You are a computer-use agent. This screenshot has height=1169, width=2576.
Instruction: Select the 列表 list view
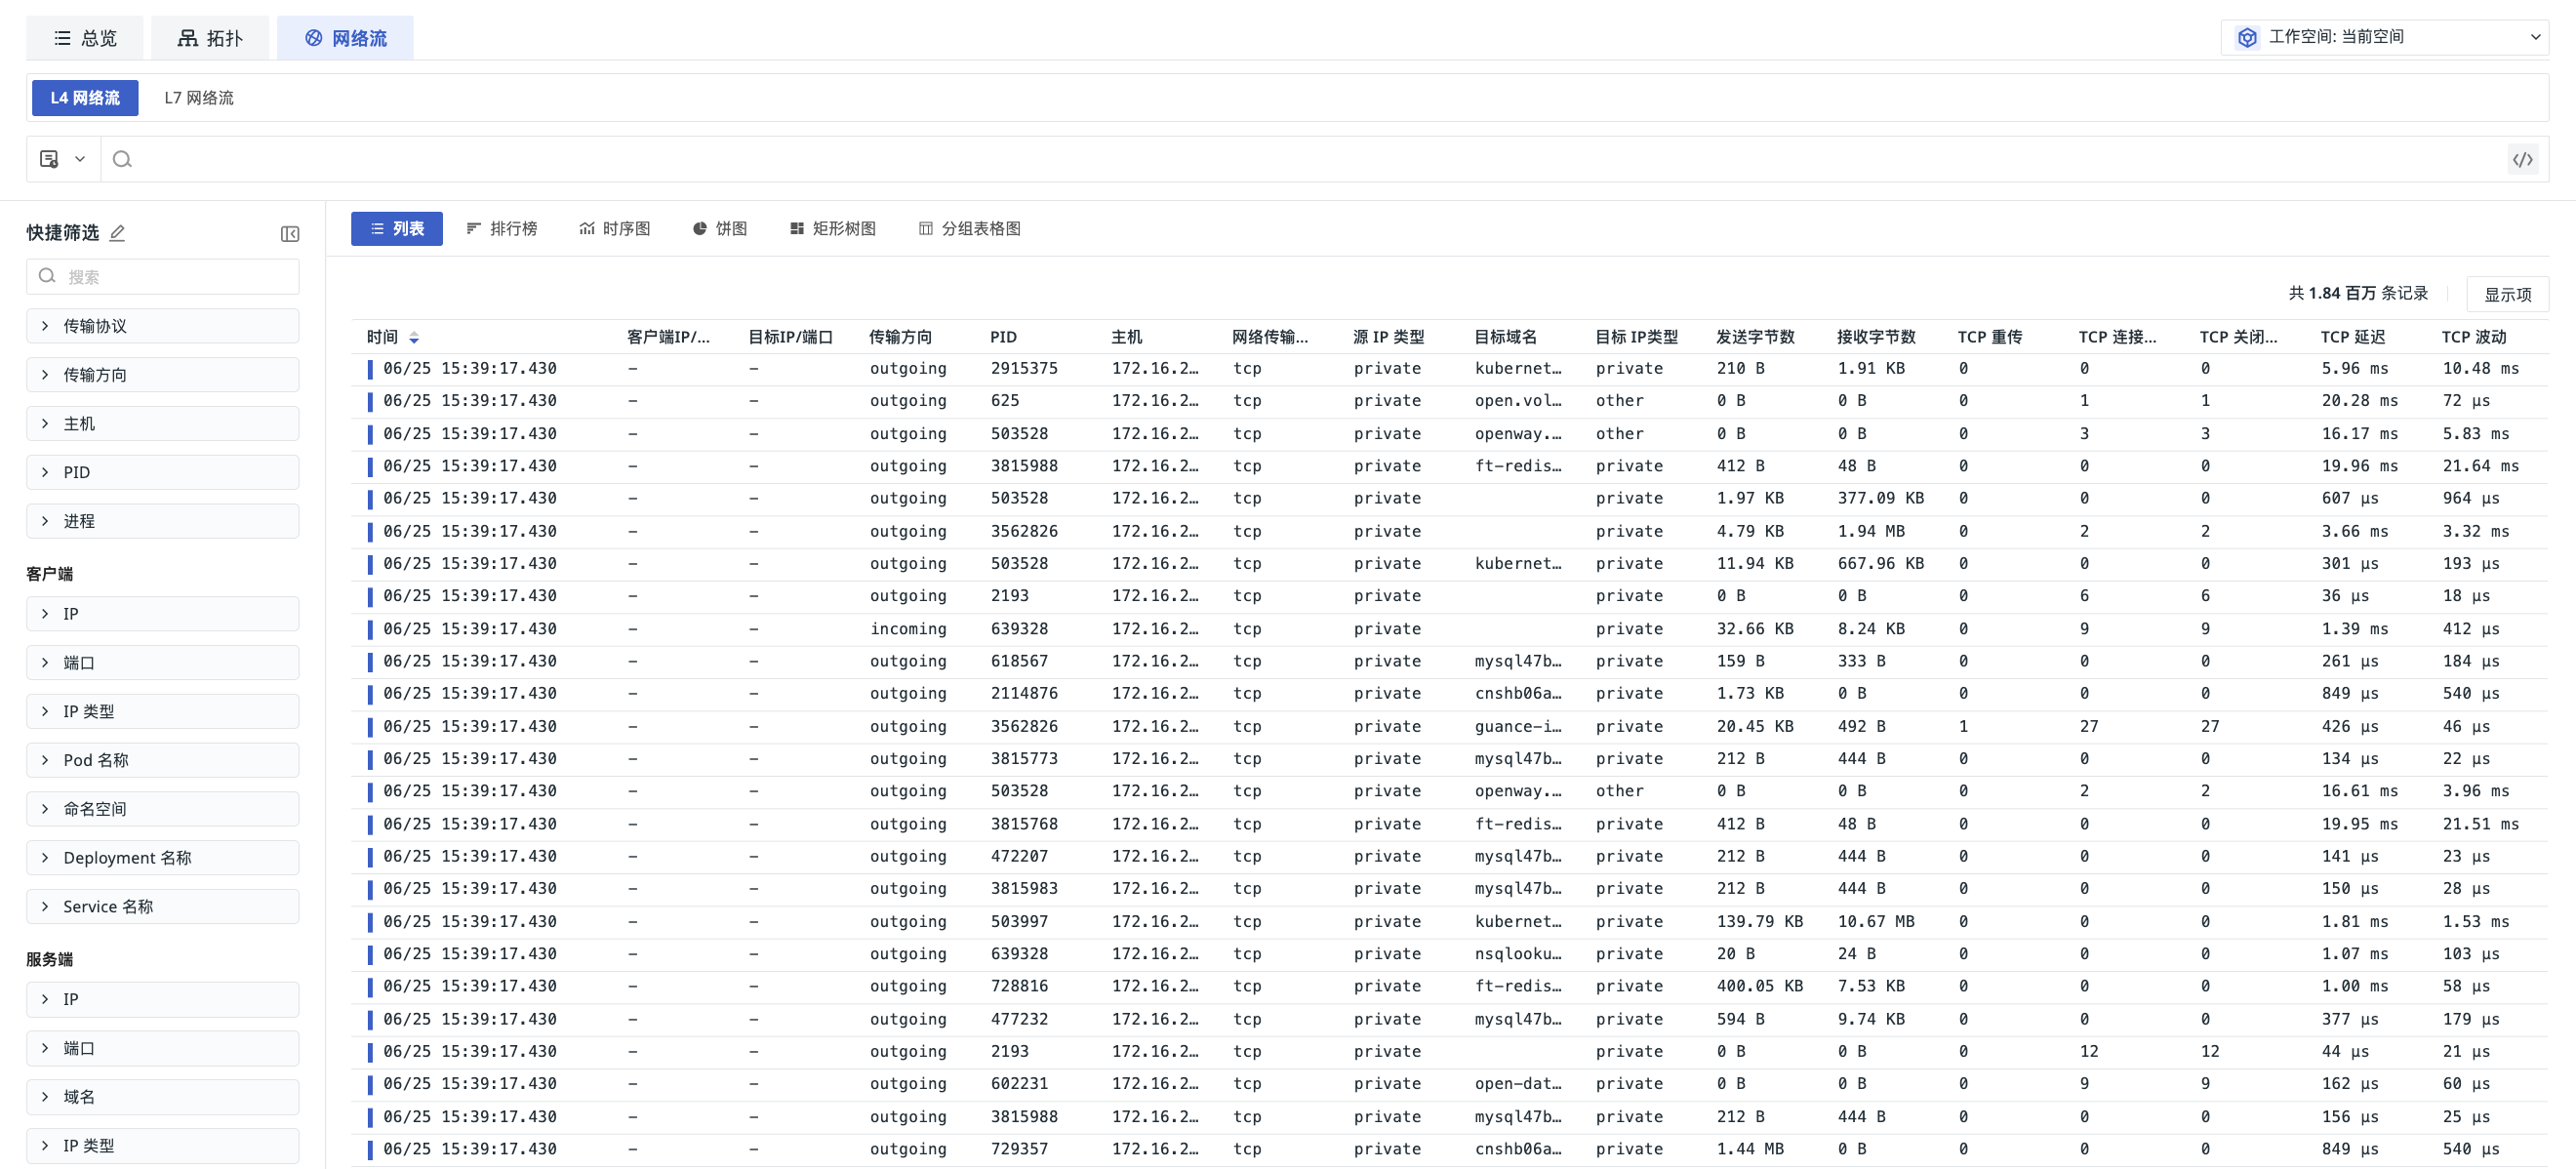pos(397,229)
